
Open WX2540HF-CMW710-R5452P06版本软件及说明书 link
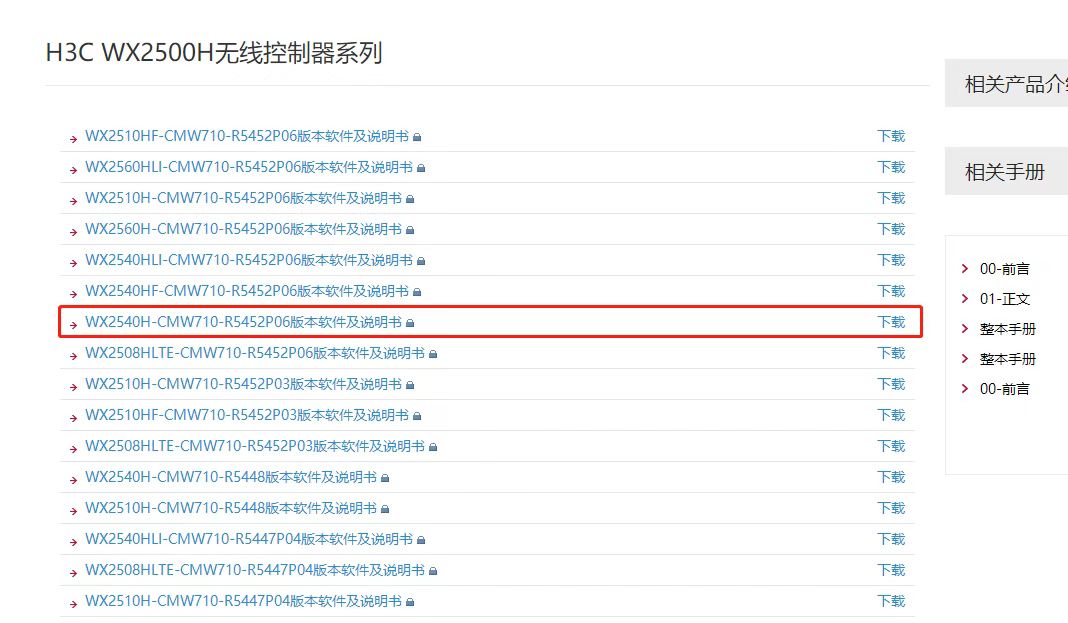247,291
